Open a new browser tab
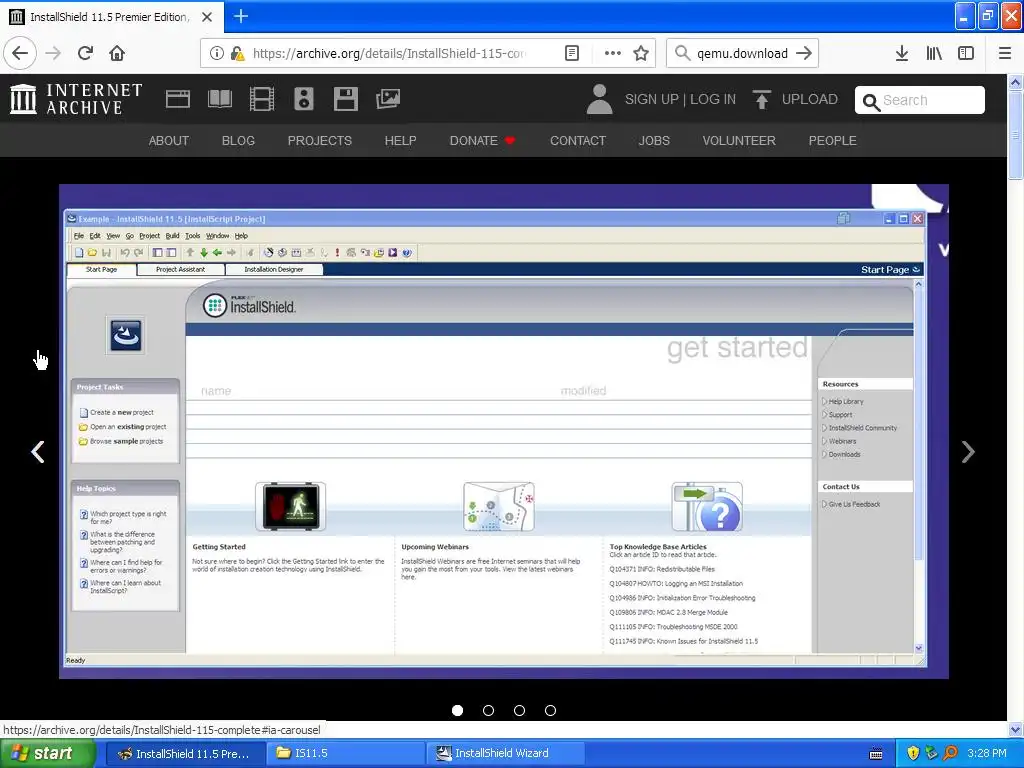1024x768 pixels. click(240, 16)
